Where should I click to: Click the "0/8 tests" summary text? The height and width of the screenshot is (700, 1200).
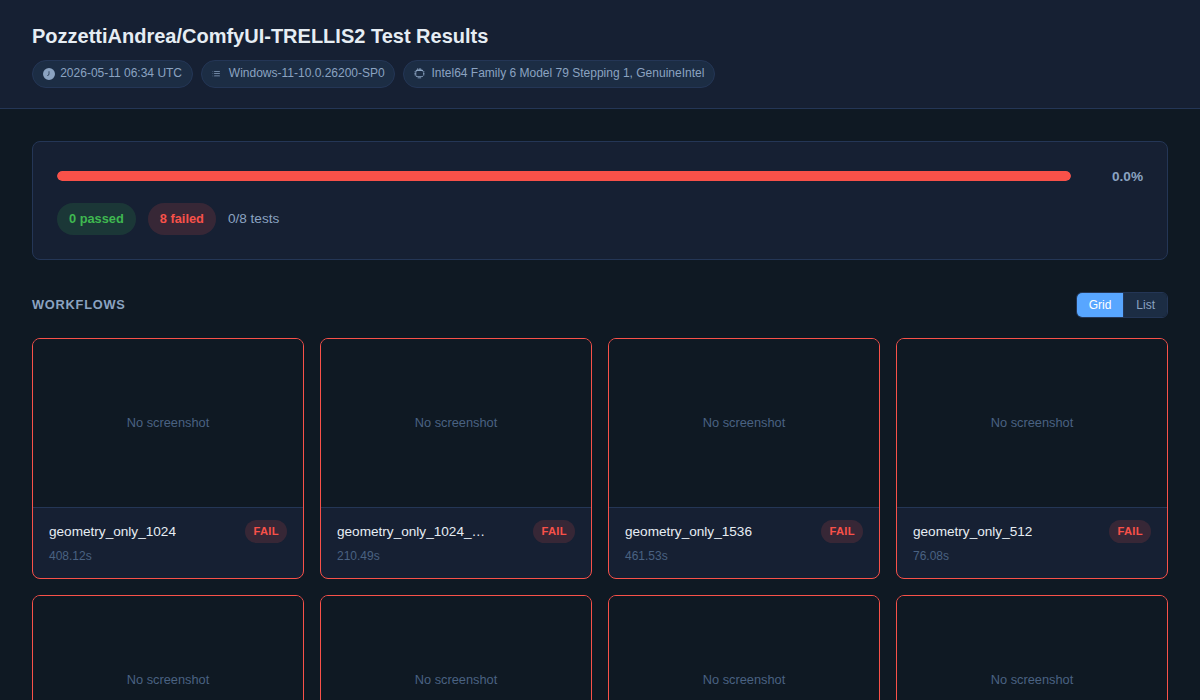(254, 219)
